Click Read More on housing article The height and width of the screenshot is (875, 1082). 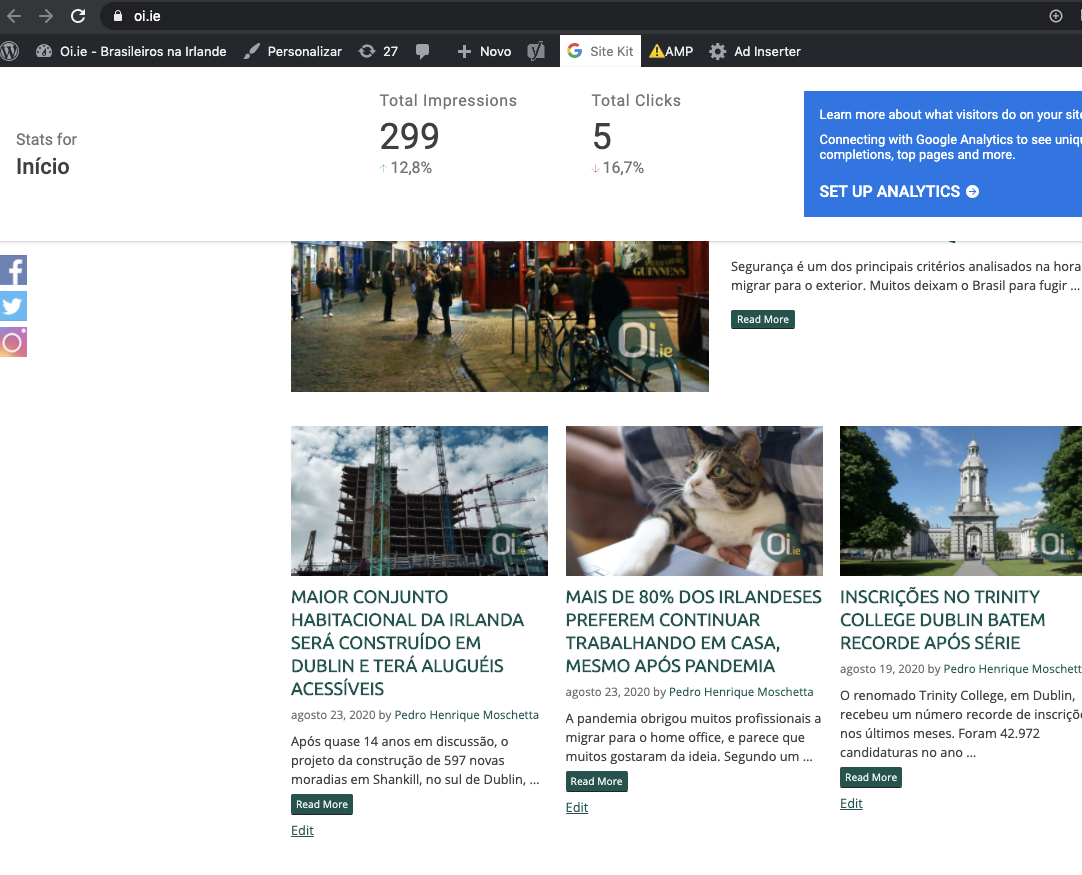pos(322,804)
